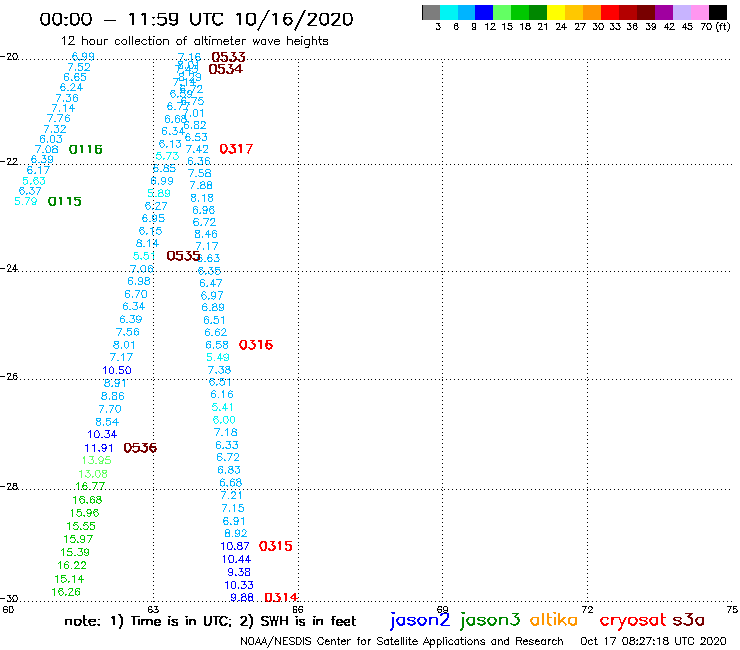Click the 'altika' satellite legend label
Screen dimensions: 740x650
tap(554, 620)
